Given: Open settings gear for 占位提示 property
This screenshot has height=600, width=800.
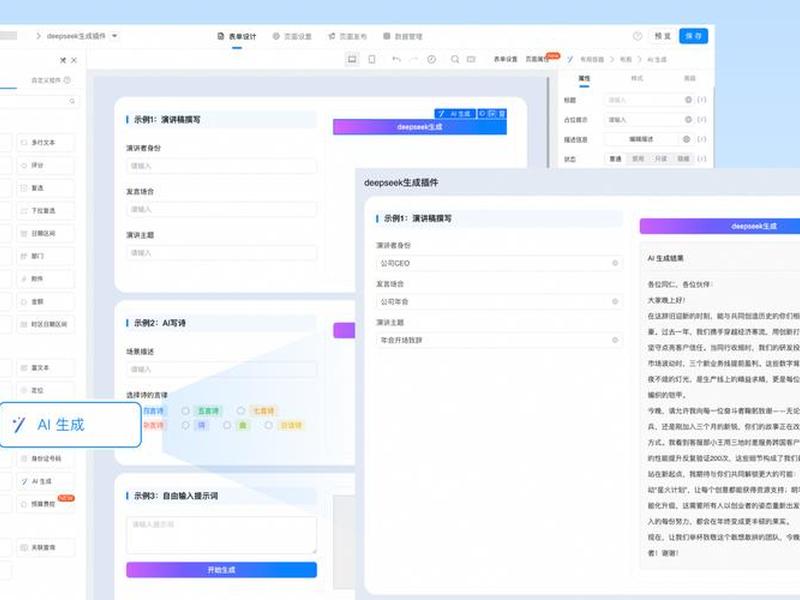Looking at the screenshot, I should click(x=688, y=119).
